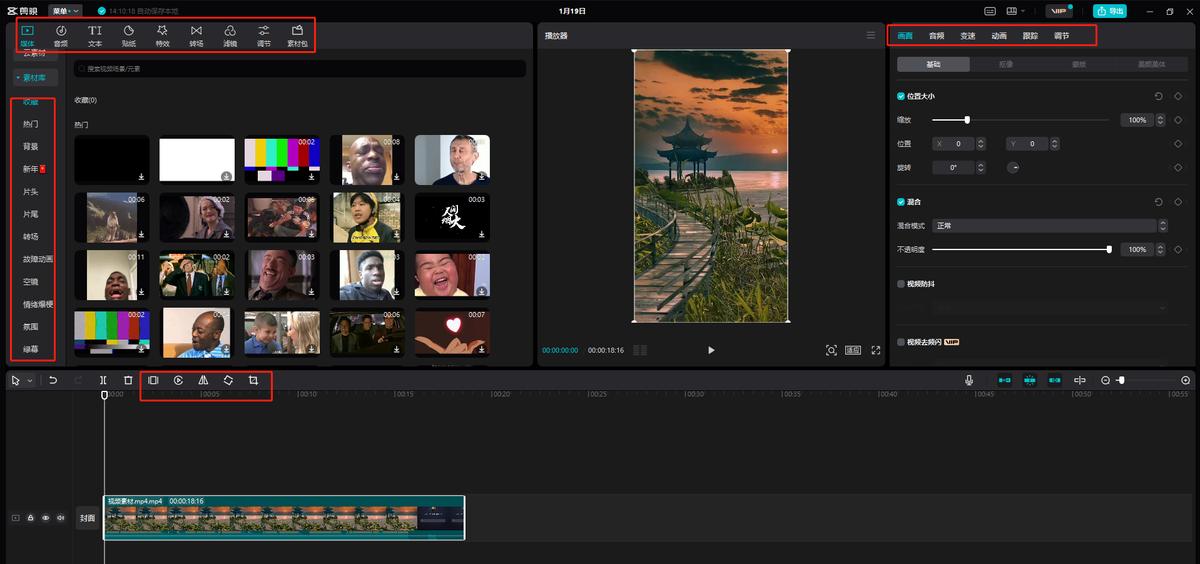Click the 不透明度 opacity slider handle
This screenshot has width=1200, height=564.
click(x=1109, y=249)
